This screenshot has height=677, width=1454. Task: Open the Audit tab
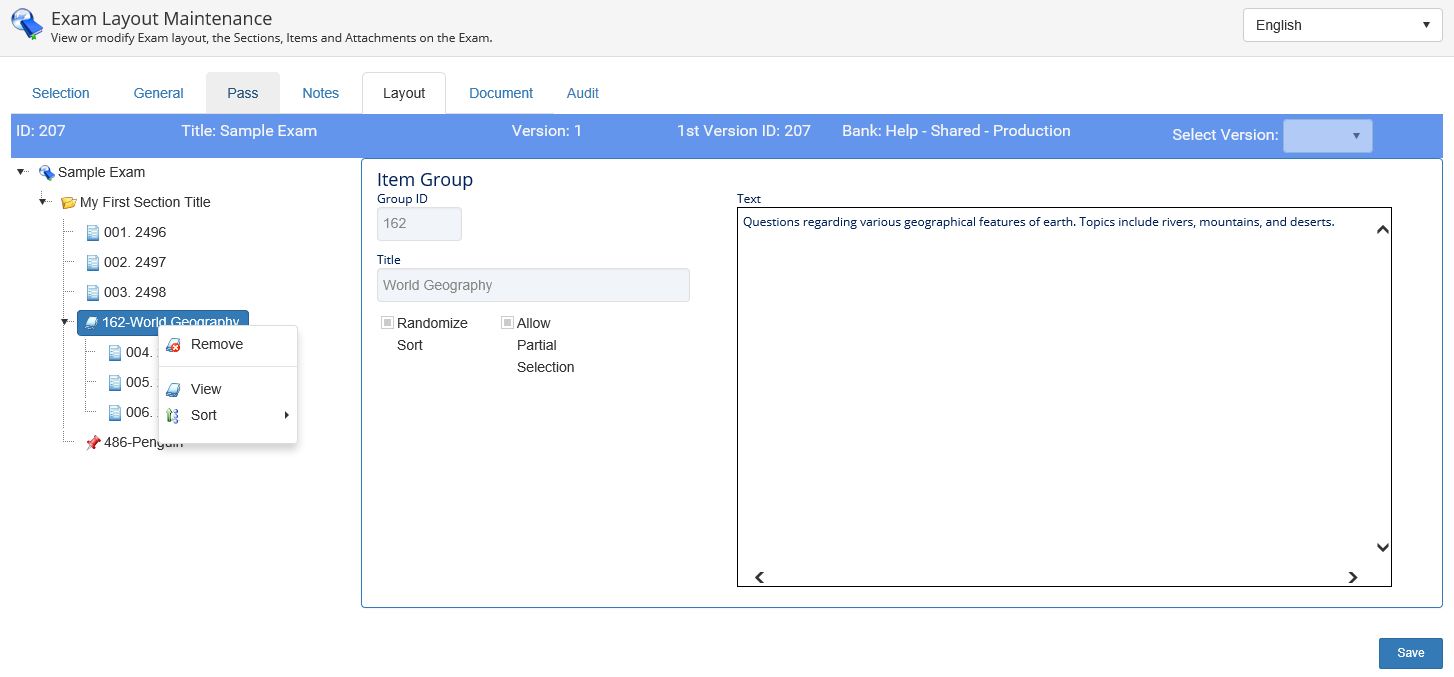(582, 93)
